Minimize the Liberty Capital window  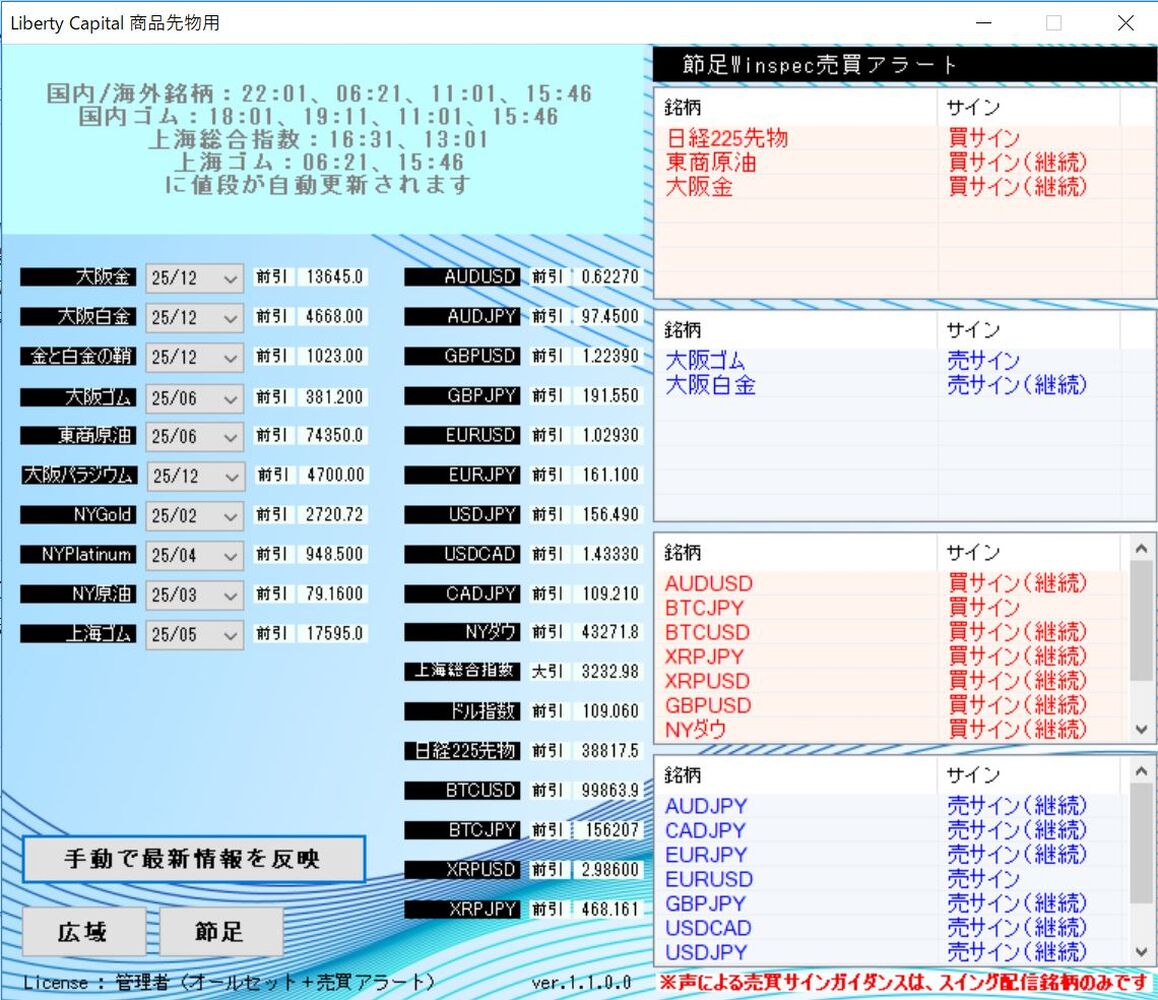[x=984, y=23]
